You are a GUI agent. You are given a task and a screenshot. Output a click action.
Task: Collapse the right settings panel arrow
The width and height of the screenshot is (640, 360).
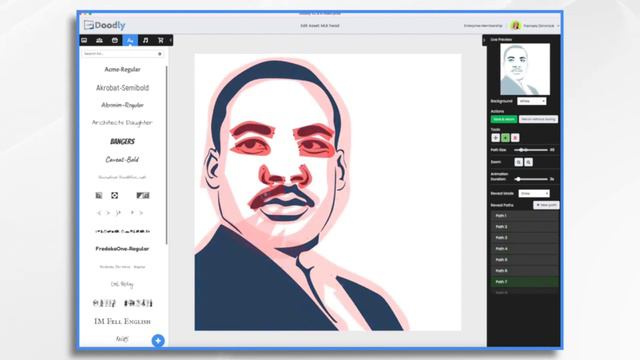(484, 40)
